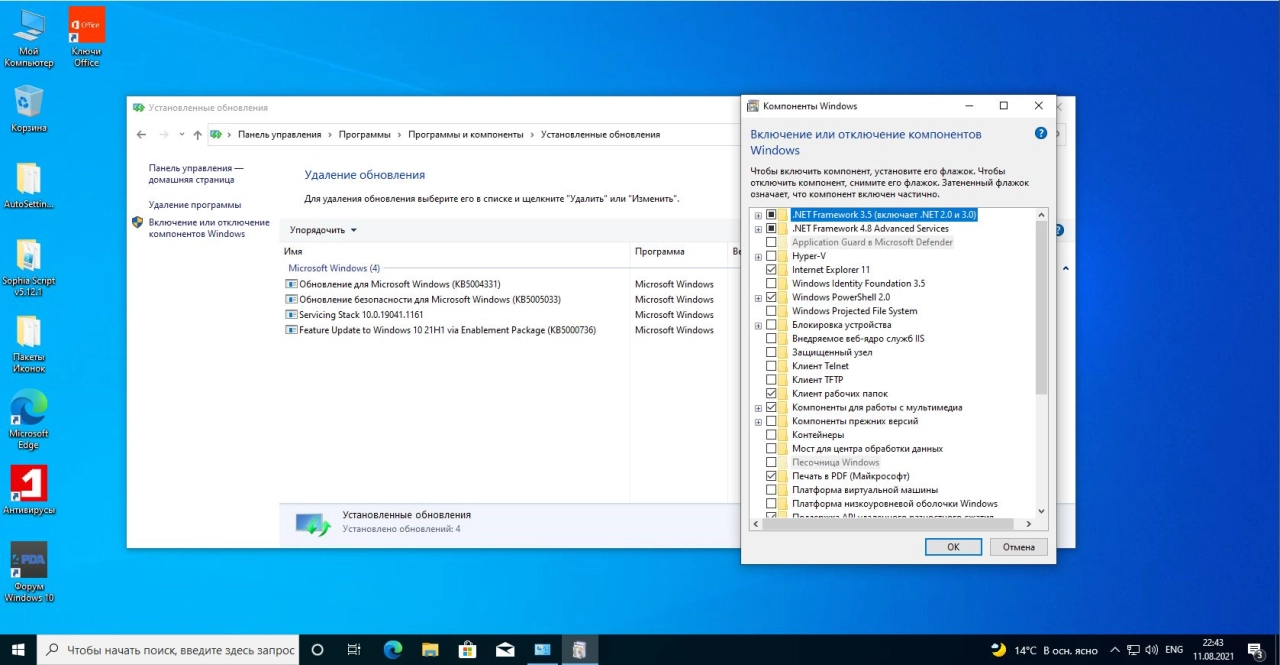Open the Антивирусы desktop shortcut

click(x=29, y=491)
